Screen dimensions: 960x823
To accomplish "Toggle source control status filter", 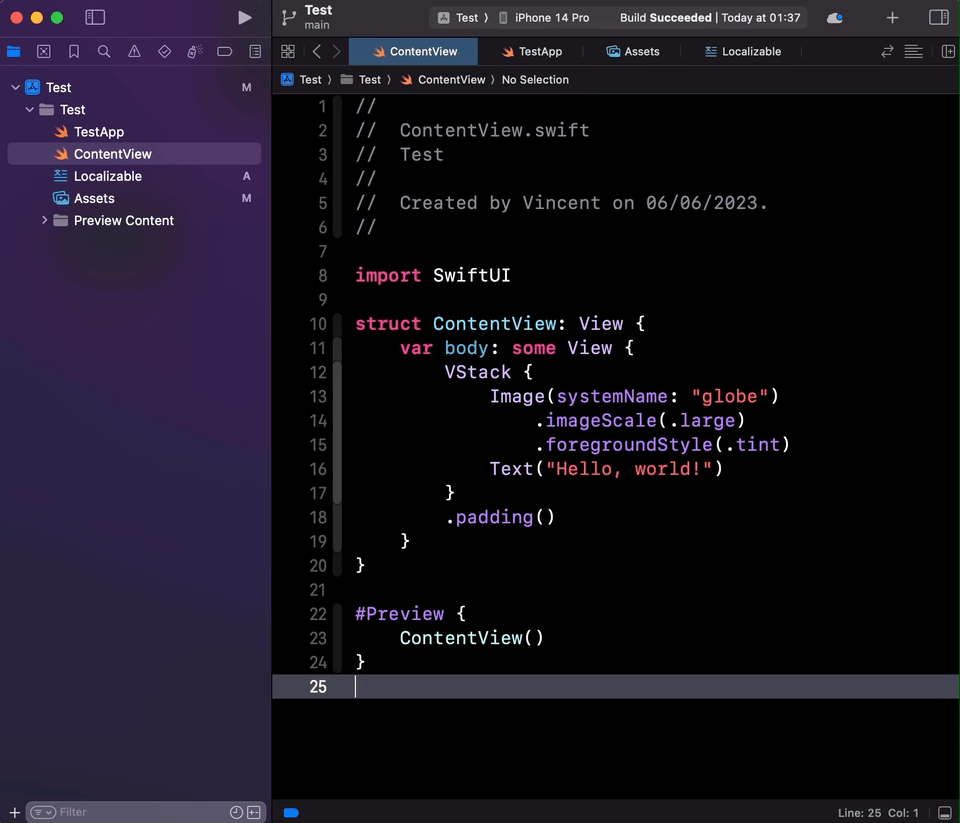I will pyautogui.click(x=253, y=812).
